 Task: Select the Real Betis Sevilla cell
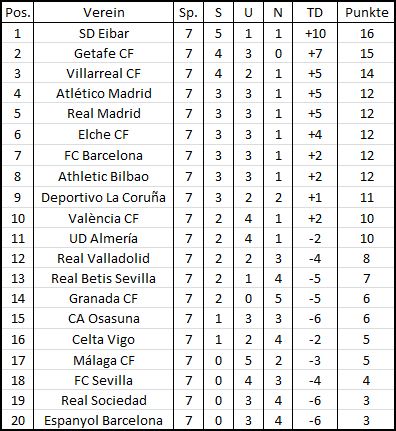coord(103,278)
